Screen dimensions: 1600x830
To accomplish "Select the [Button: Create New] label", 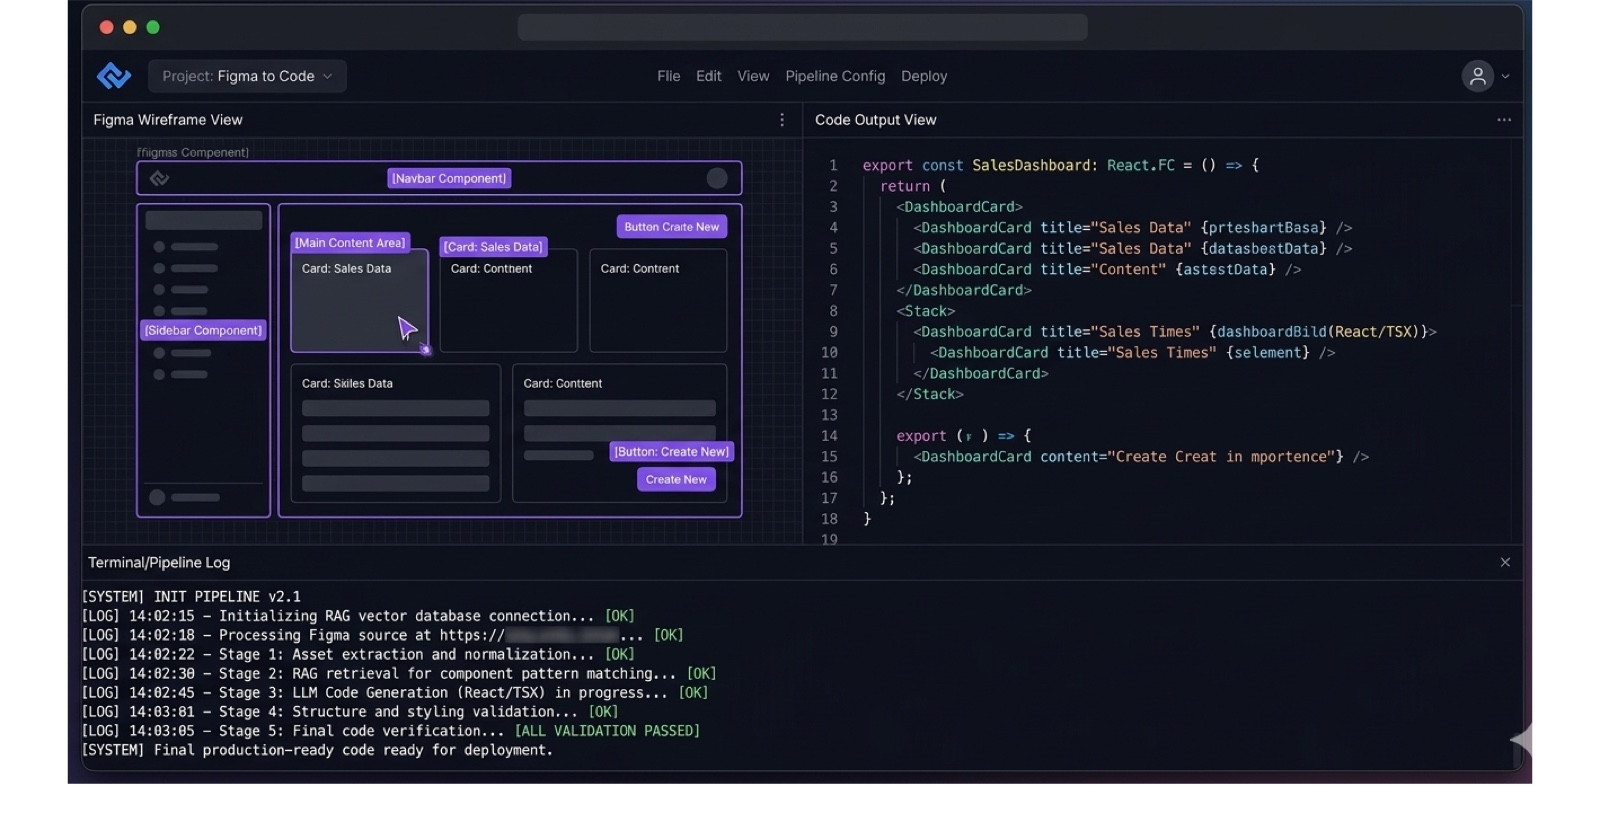I will click(671, 452).
